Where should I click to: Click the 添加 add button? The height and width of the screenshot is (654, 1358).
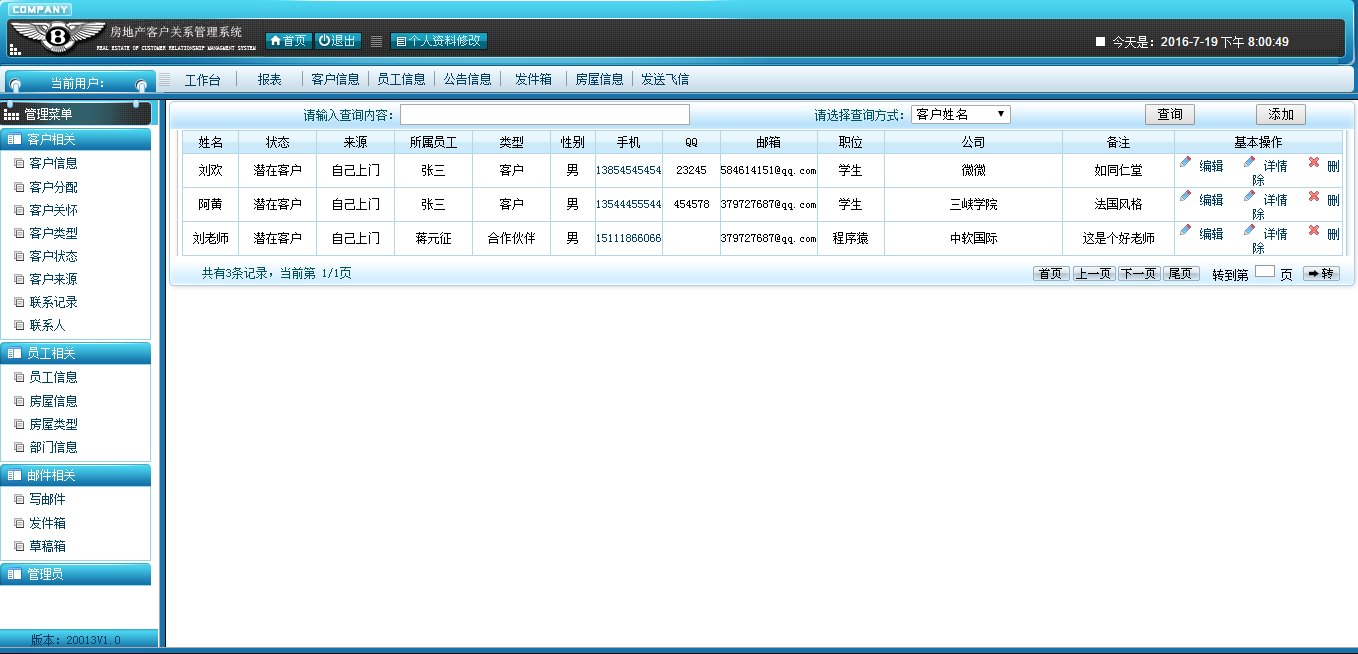[1281, 115]
